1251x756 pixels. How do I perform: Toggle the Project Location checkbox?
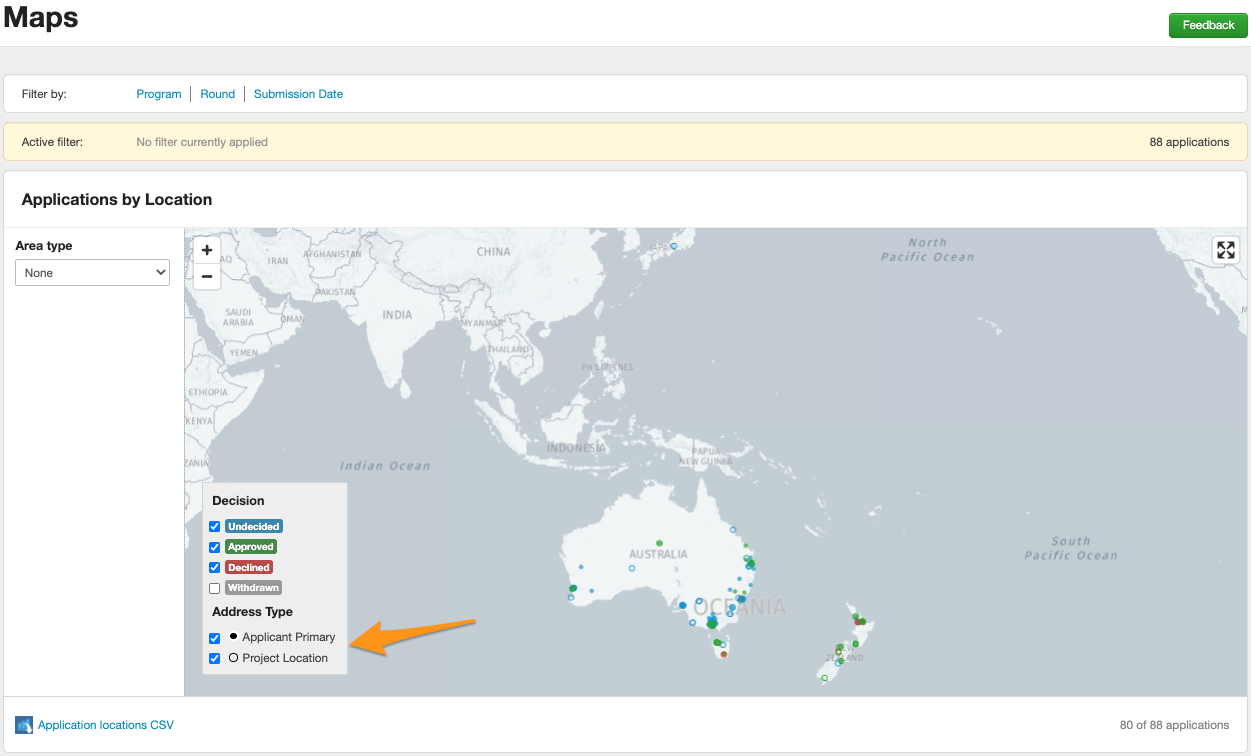click(x=215, y=659)
